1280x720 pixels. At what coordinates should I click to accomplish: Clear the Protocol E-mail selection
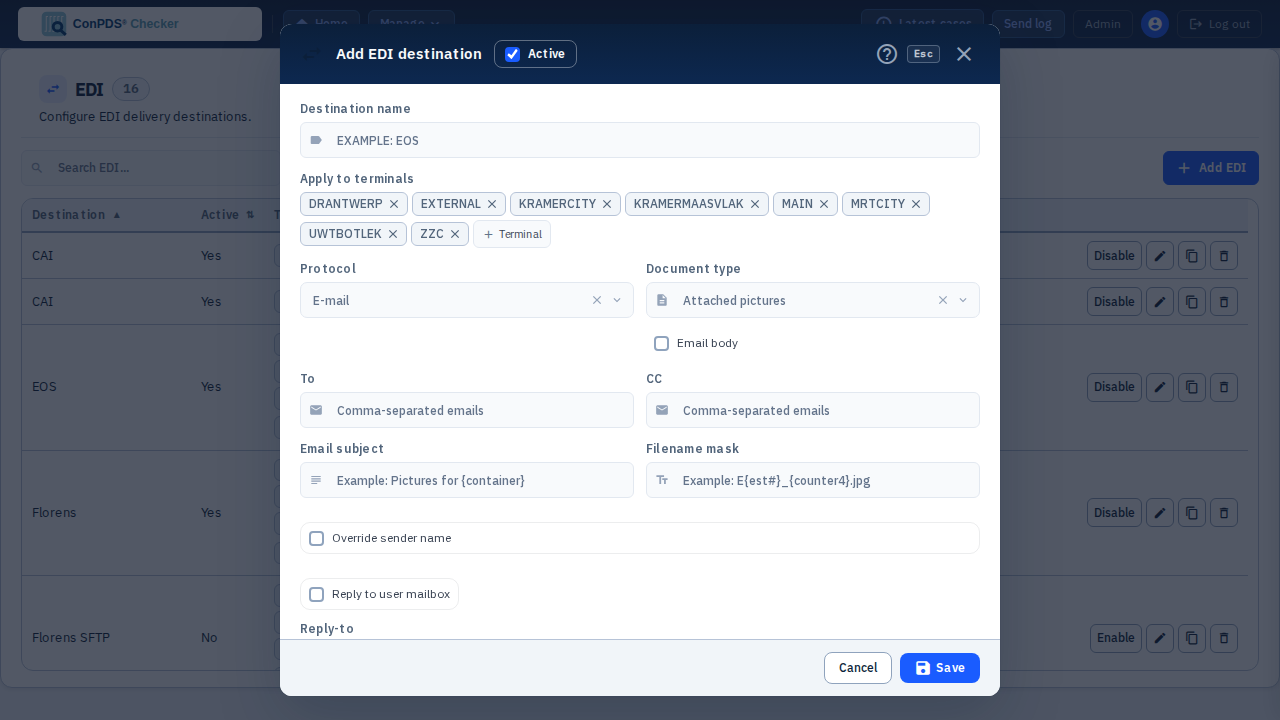click(x=597, y=300)
